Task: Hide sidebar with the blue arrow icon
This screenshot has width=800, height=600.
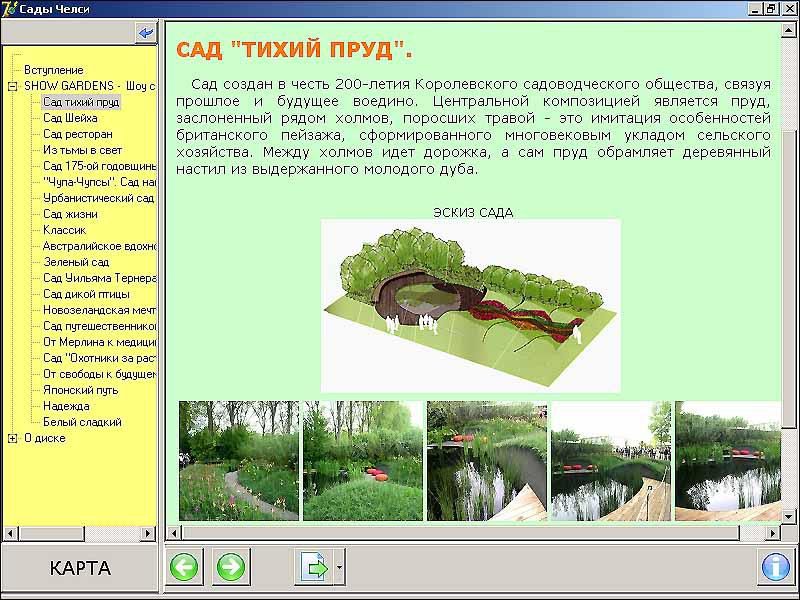Action: pyautogui.click(x=147, y=33)
